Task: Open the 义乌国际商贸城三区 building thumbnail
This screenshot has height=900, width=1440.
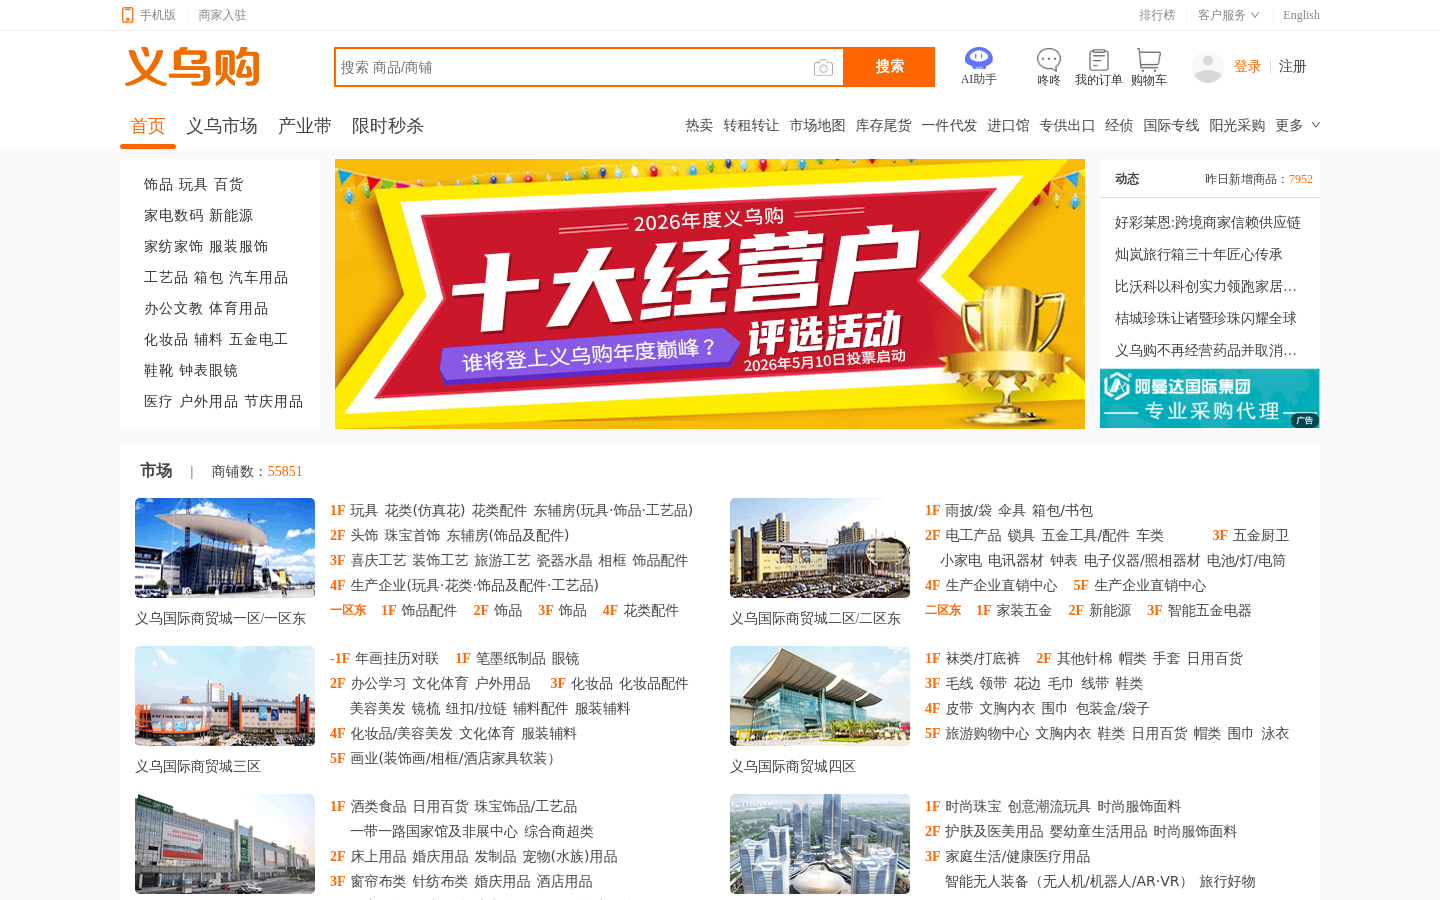Action: (225, 696)
